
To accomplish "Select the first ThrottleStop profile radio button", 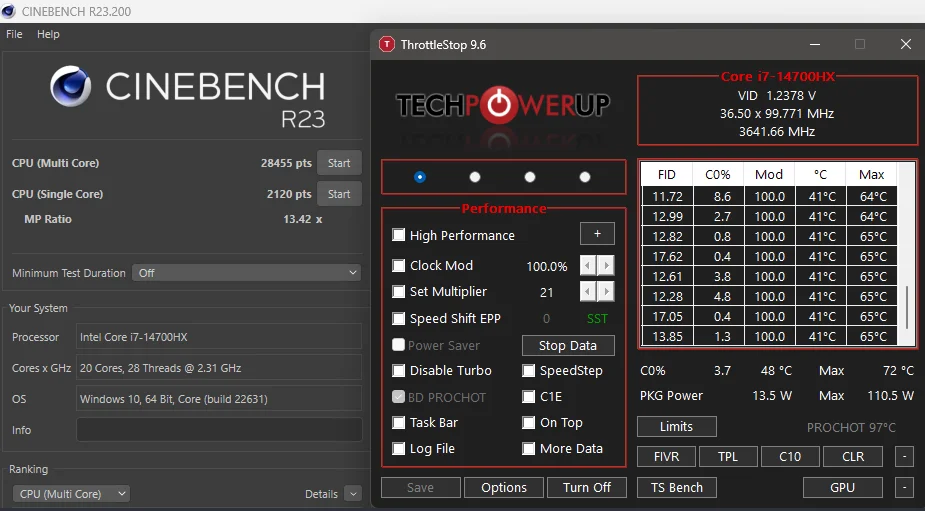I will click(419, 177).
